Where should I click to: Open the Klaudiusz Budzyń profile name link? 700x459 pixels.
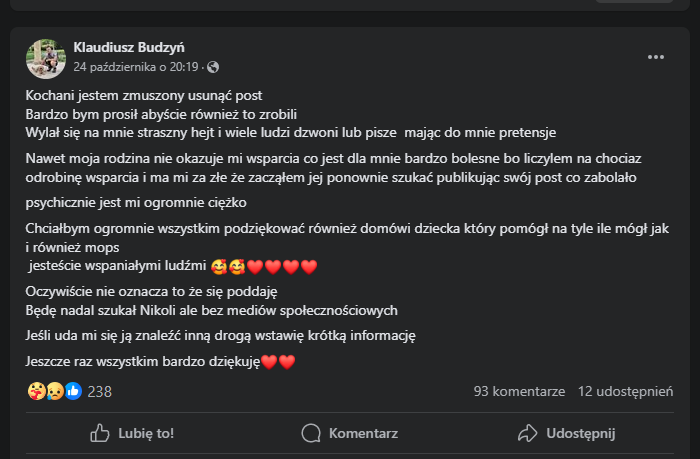(x=129, y=47)
